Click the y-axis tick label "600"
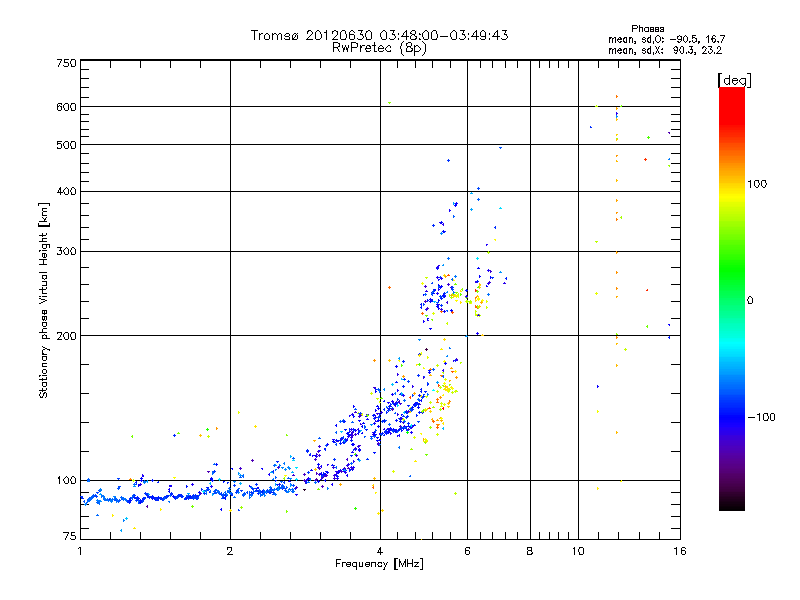 (x=66, y=107)
